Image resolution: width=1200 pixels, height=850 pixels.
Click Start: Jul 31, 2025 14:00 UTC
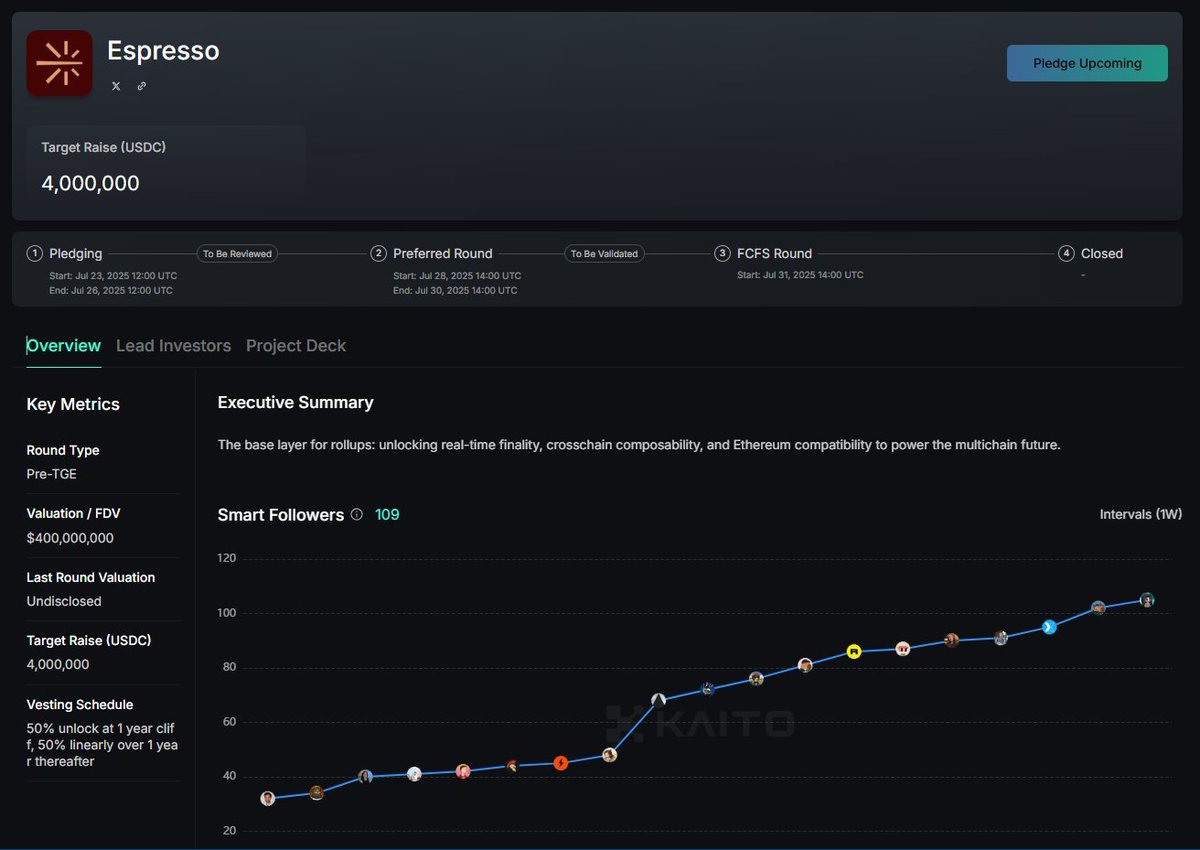(x=800, y=275)
